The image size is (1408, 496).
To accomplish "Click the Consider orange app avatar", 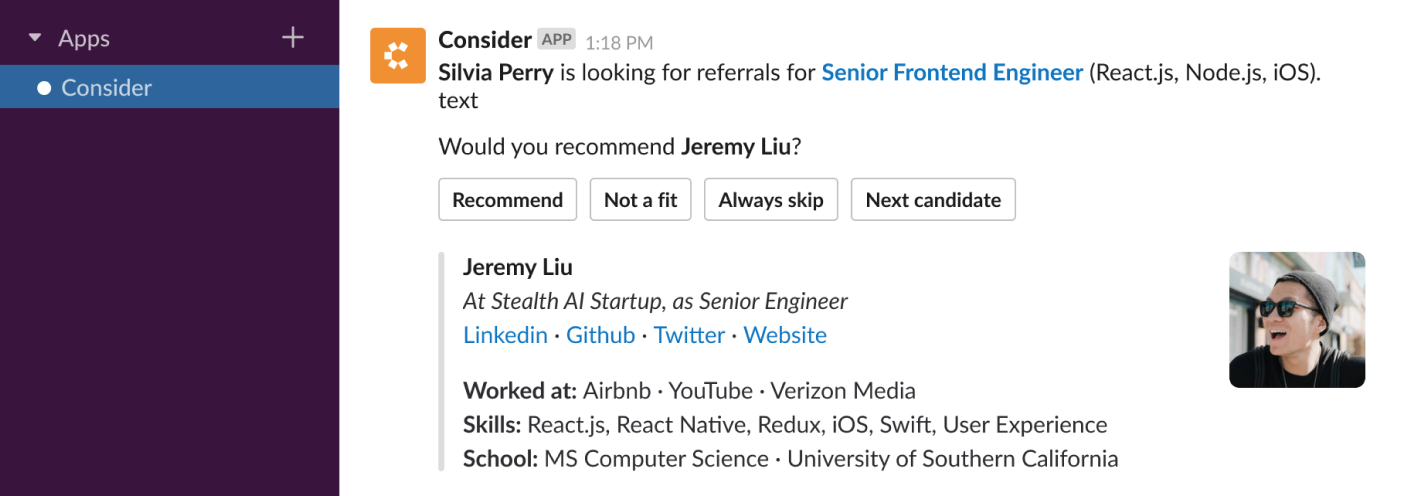I will tap(397, 55).
